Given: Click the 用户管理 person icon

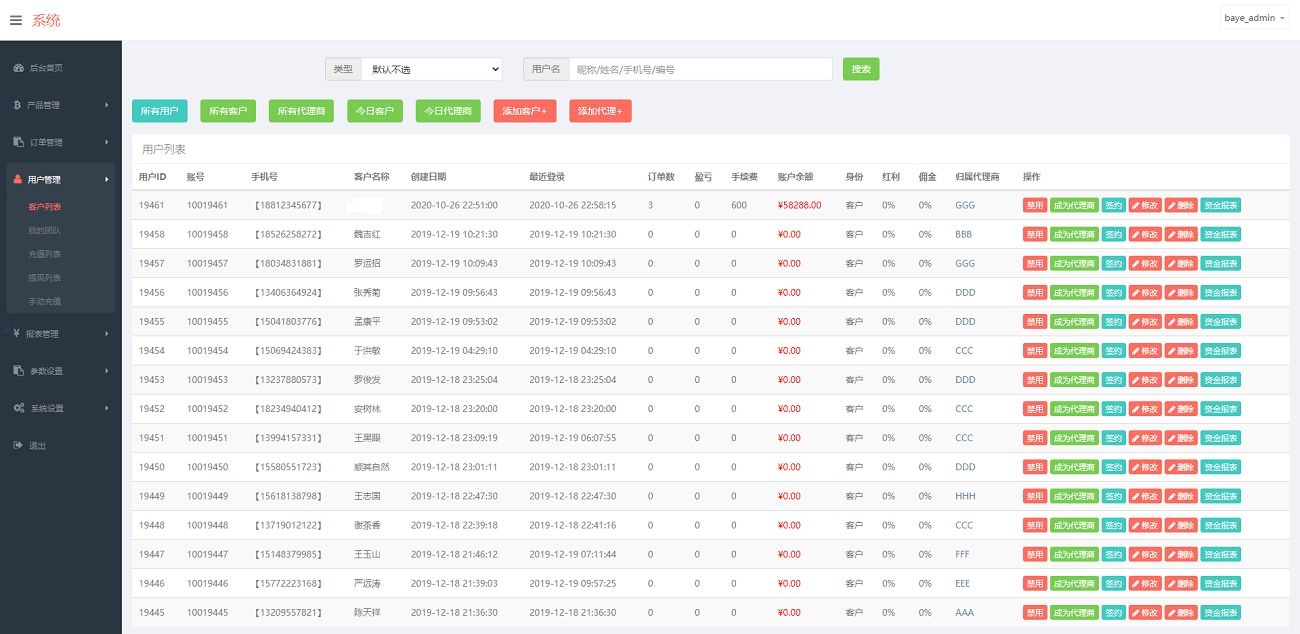Looking at the screenshot, I should point(18,180).
